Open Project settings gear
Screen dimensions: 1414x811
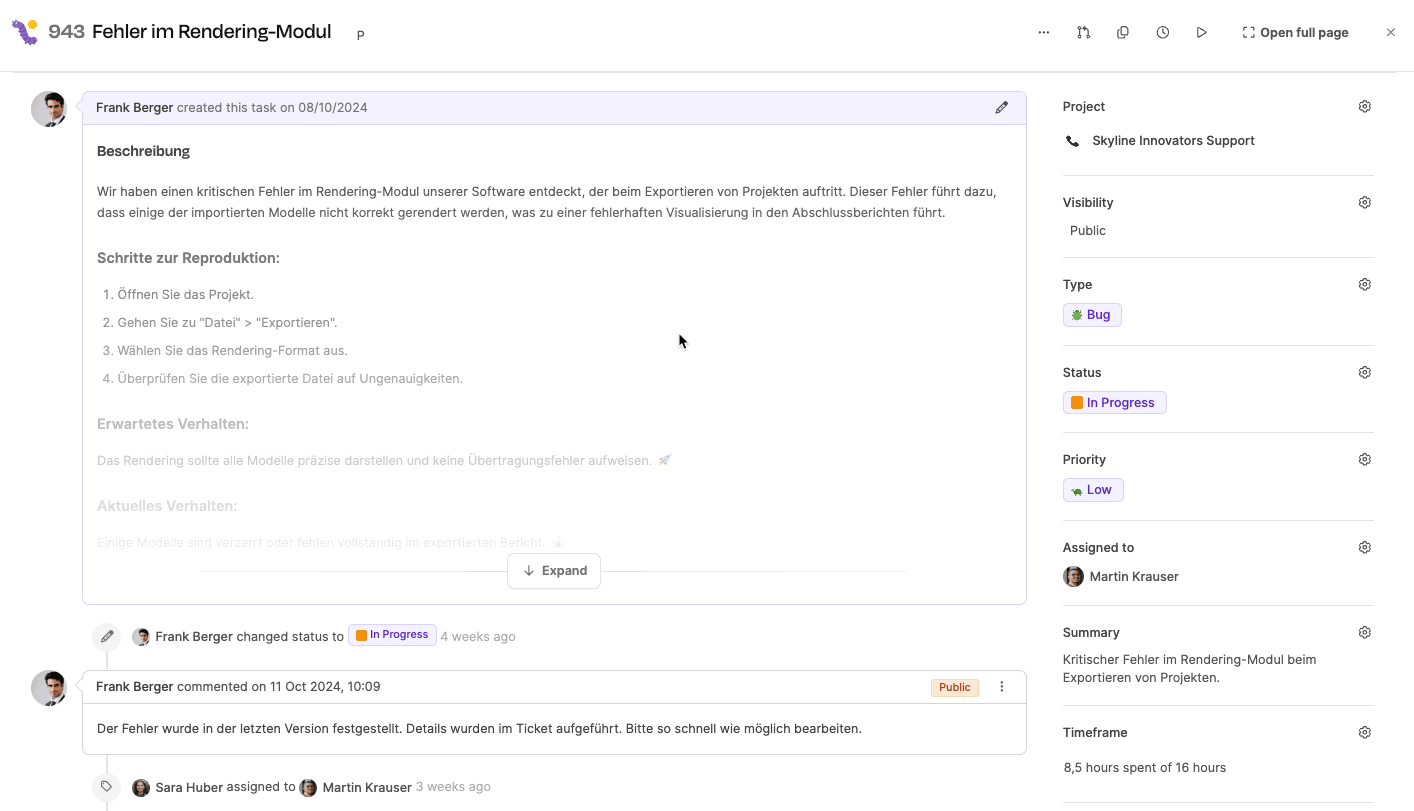(1364, 107)
